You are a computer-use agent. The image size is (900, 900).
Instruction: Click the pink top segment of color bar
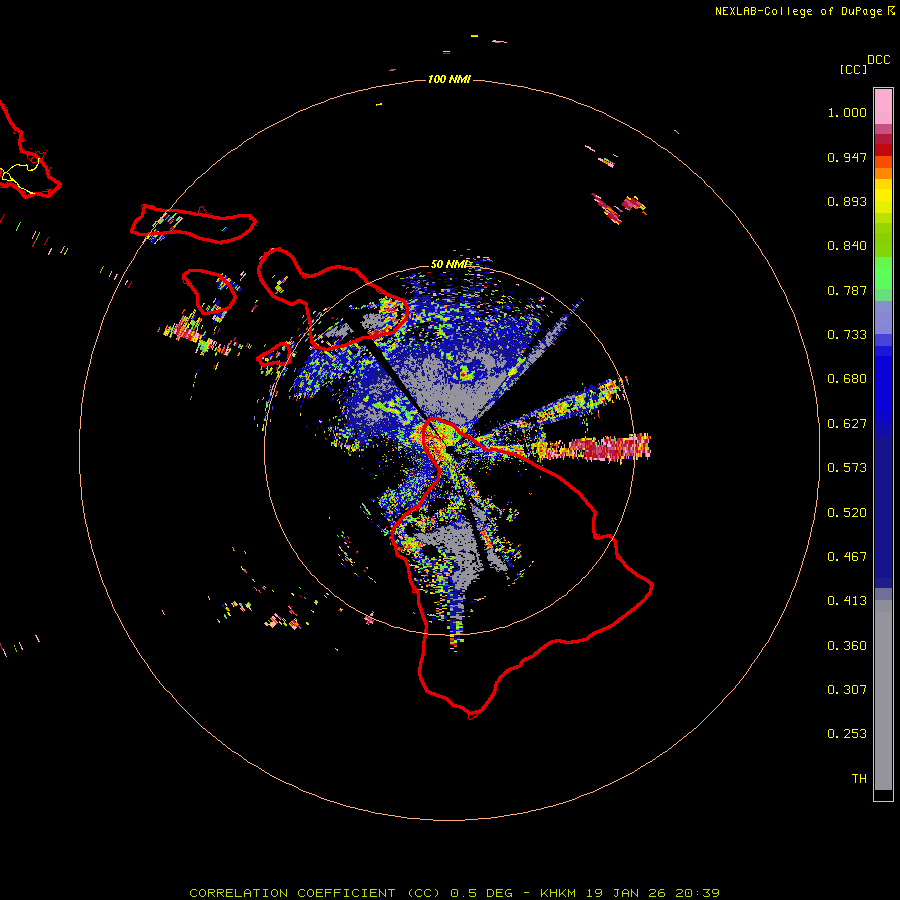pyautogui.click(x=883, y=106)
